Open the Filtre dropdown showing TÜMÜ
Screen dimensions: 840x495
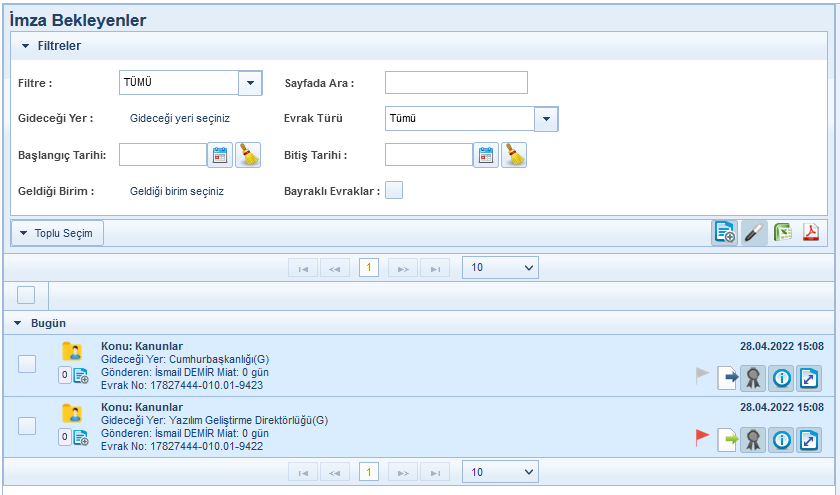point(250,83)
